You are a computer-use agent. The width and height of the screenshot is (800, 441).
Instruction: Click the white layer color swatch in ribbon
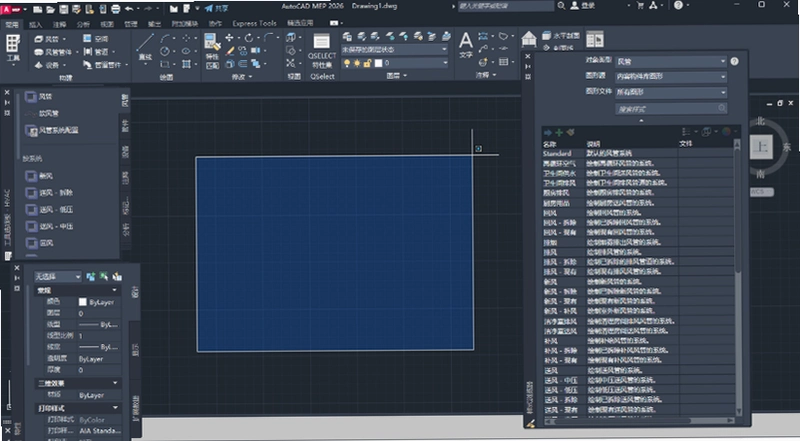378,63
